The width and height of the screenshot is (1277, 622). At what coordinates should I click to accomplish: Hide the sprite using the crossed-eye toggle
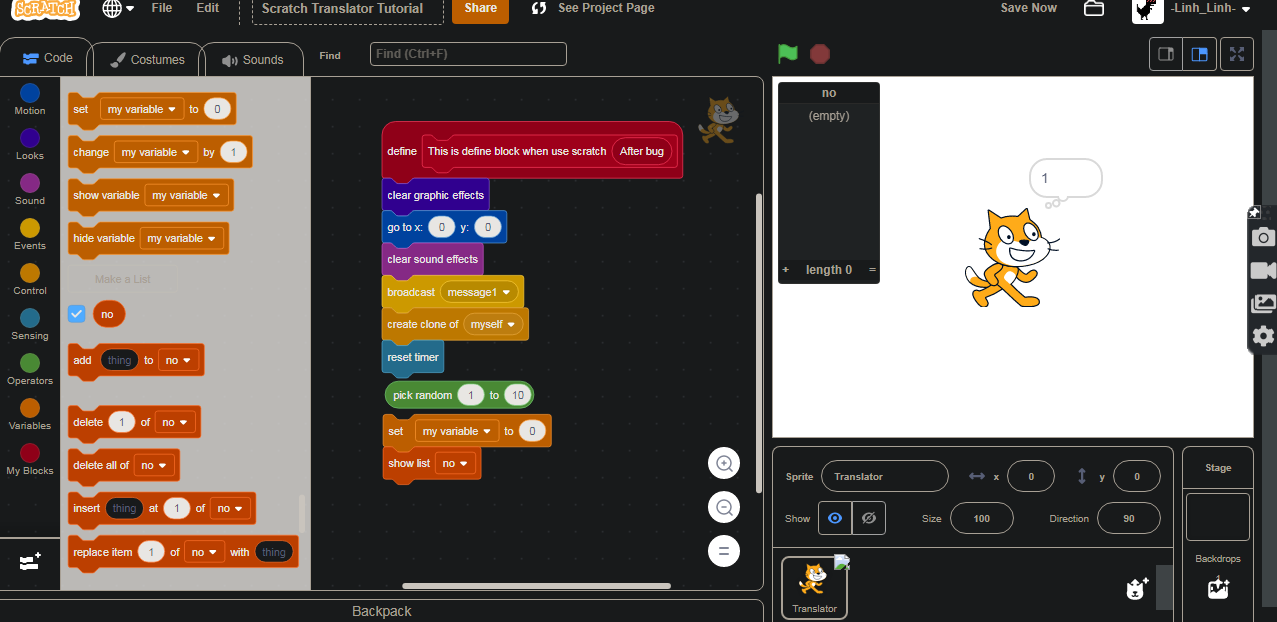tap(868, 517)
